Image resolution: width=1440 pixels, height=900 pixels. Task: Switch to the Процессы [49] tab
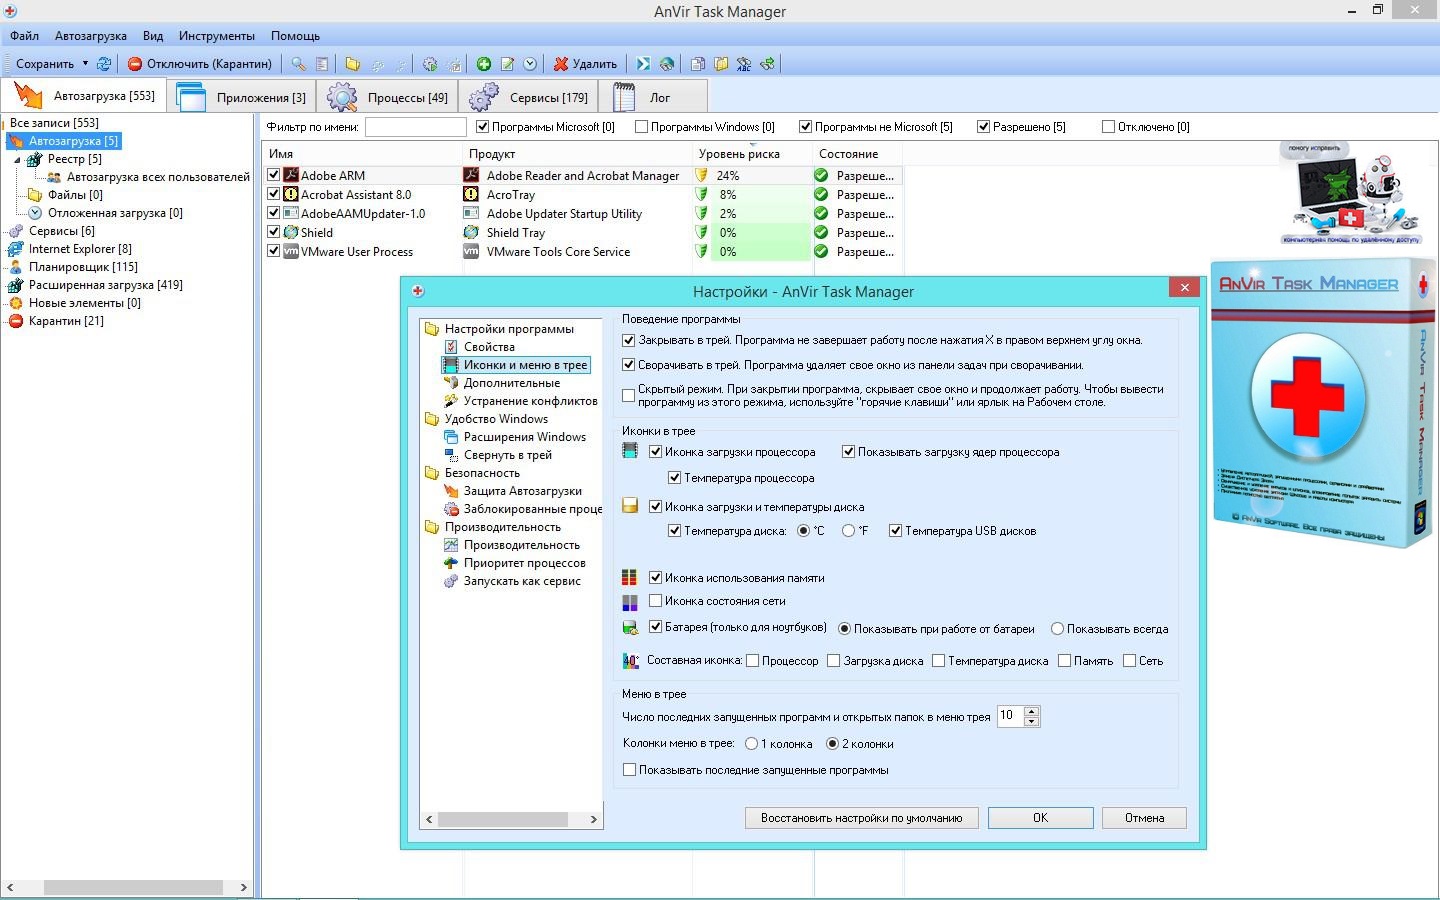[x=388, y=97]
